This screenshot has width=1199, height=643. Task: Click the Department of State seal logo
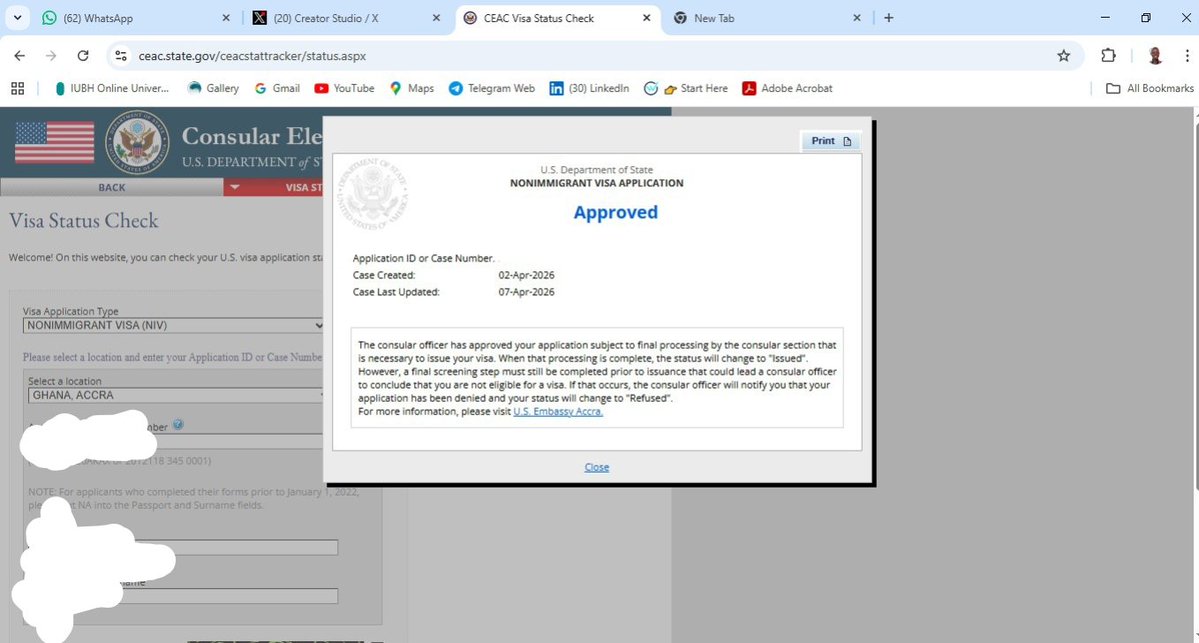pyautogui.click(x=138, y=142)
